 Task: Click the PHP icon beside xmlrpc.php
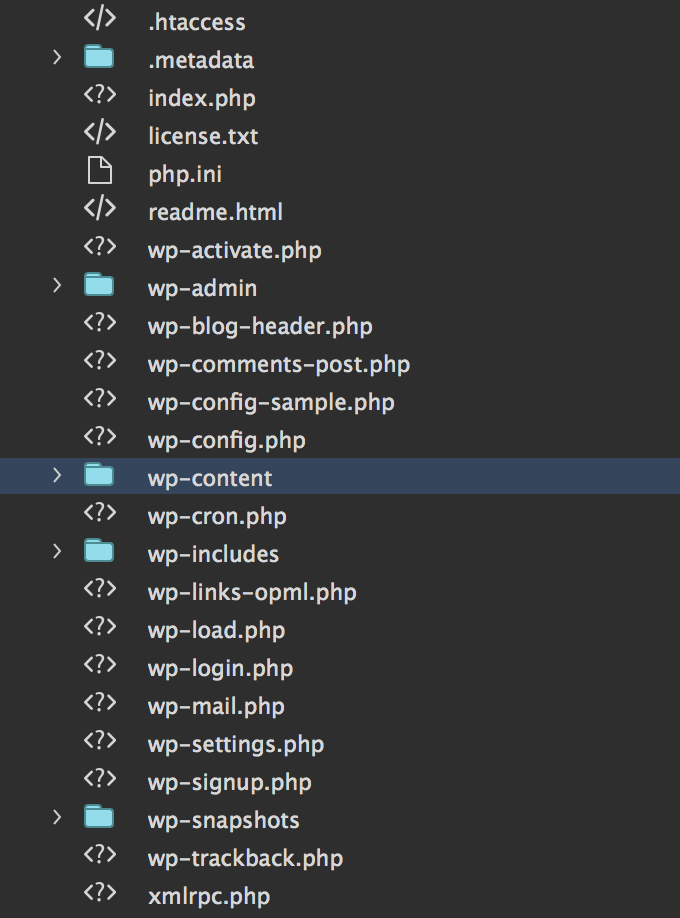pyautogui.click(x=100, y=893)
